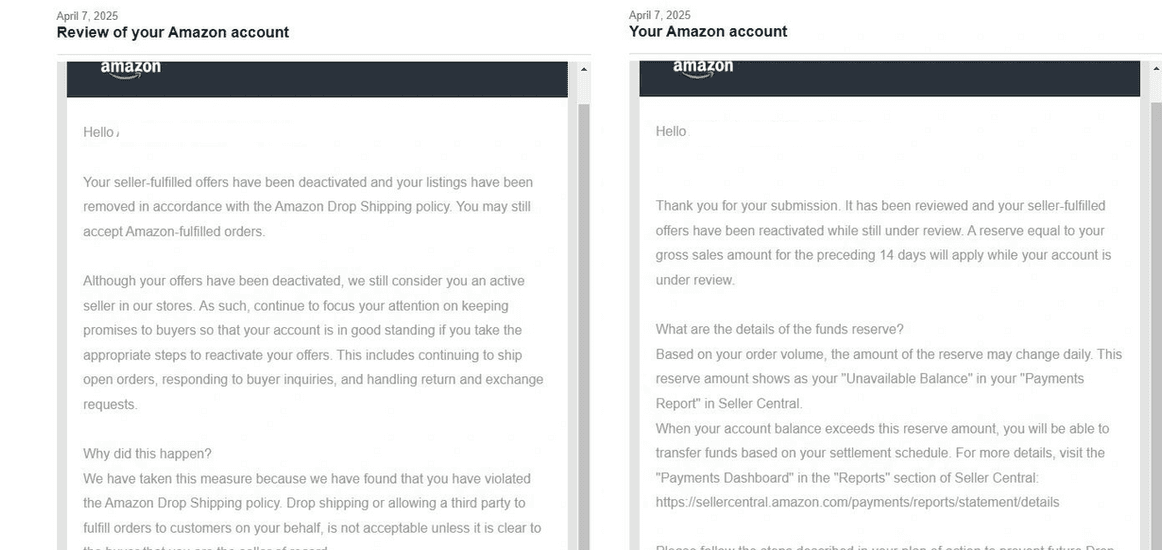The image size is (1162, 550).
Task: Click the "Your seller-fulfilled offers have been deactivated" line
Action: [308, 182]
